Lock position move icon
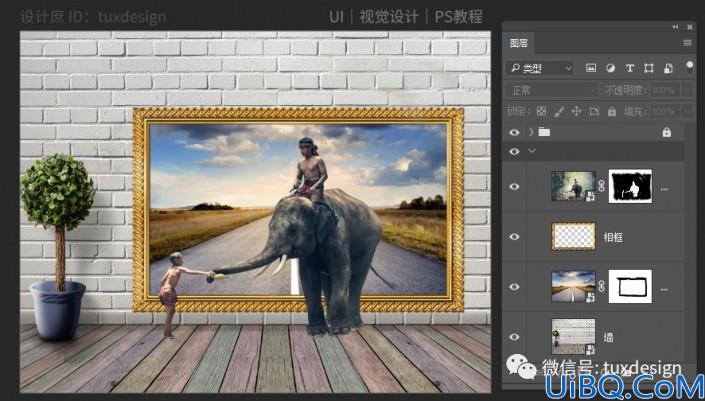The image size is (705, 401). click(576, 111)
